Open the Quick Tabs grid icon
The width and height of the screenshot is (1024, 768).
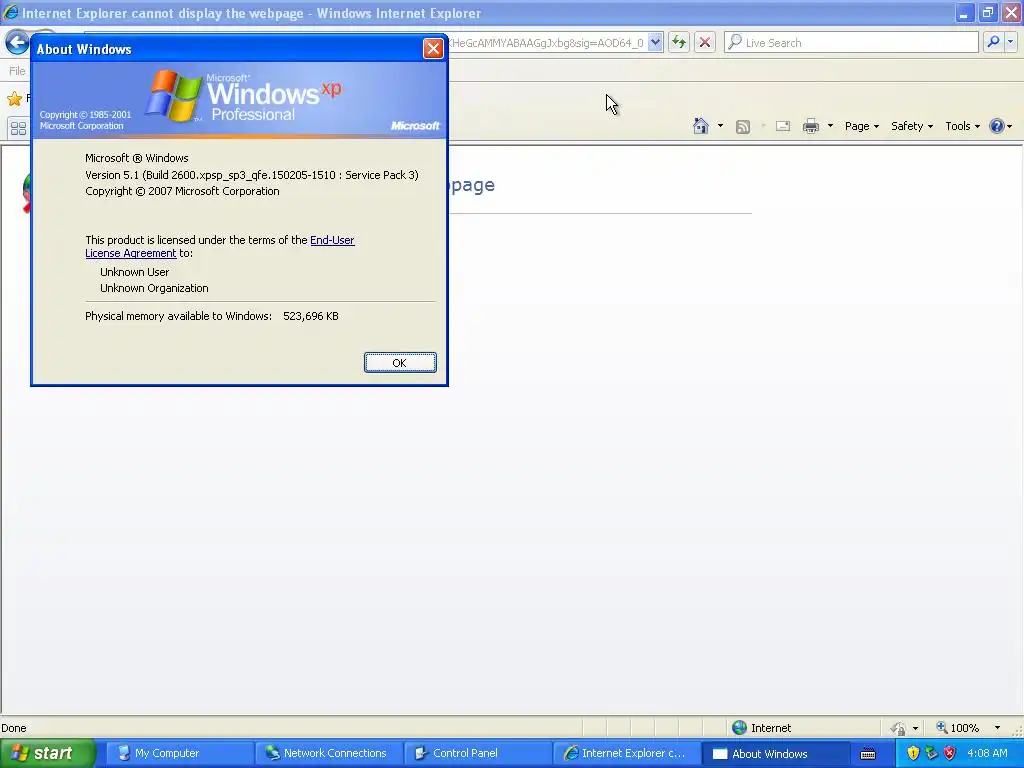[18, 128]
